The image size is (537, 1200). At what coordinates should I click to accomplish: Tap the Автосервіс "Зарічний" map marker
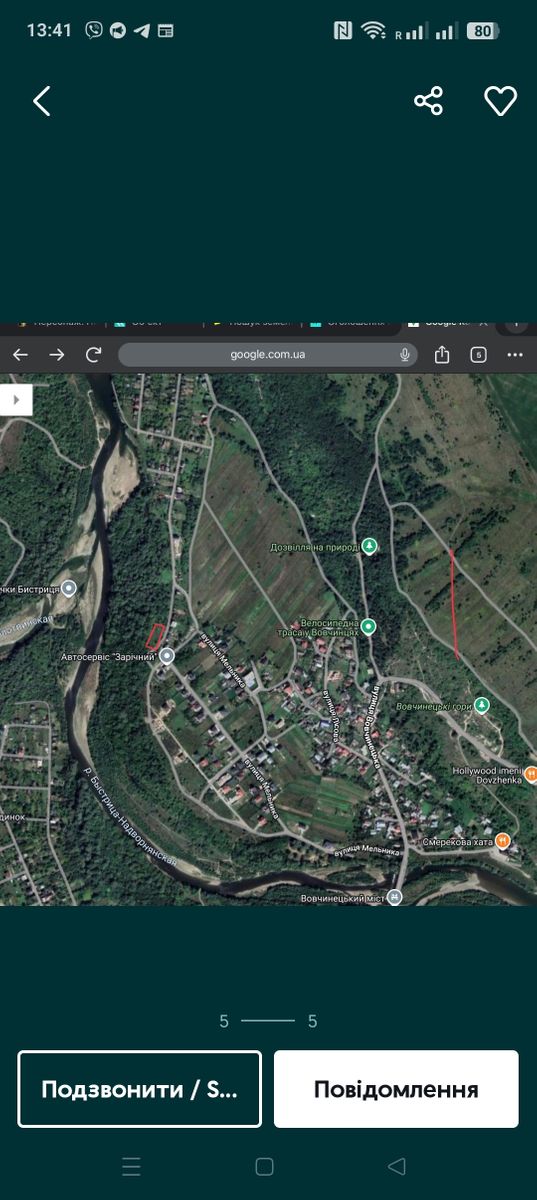coord(167,656)
